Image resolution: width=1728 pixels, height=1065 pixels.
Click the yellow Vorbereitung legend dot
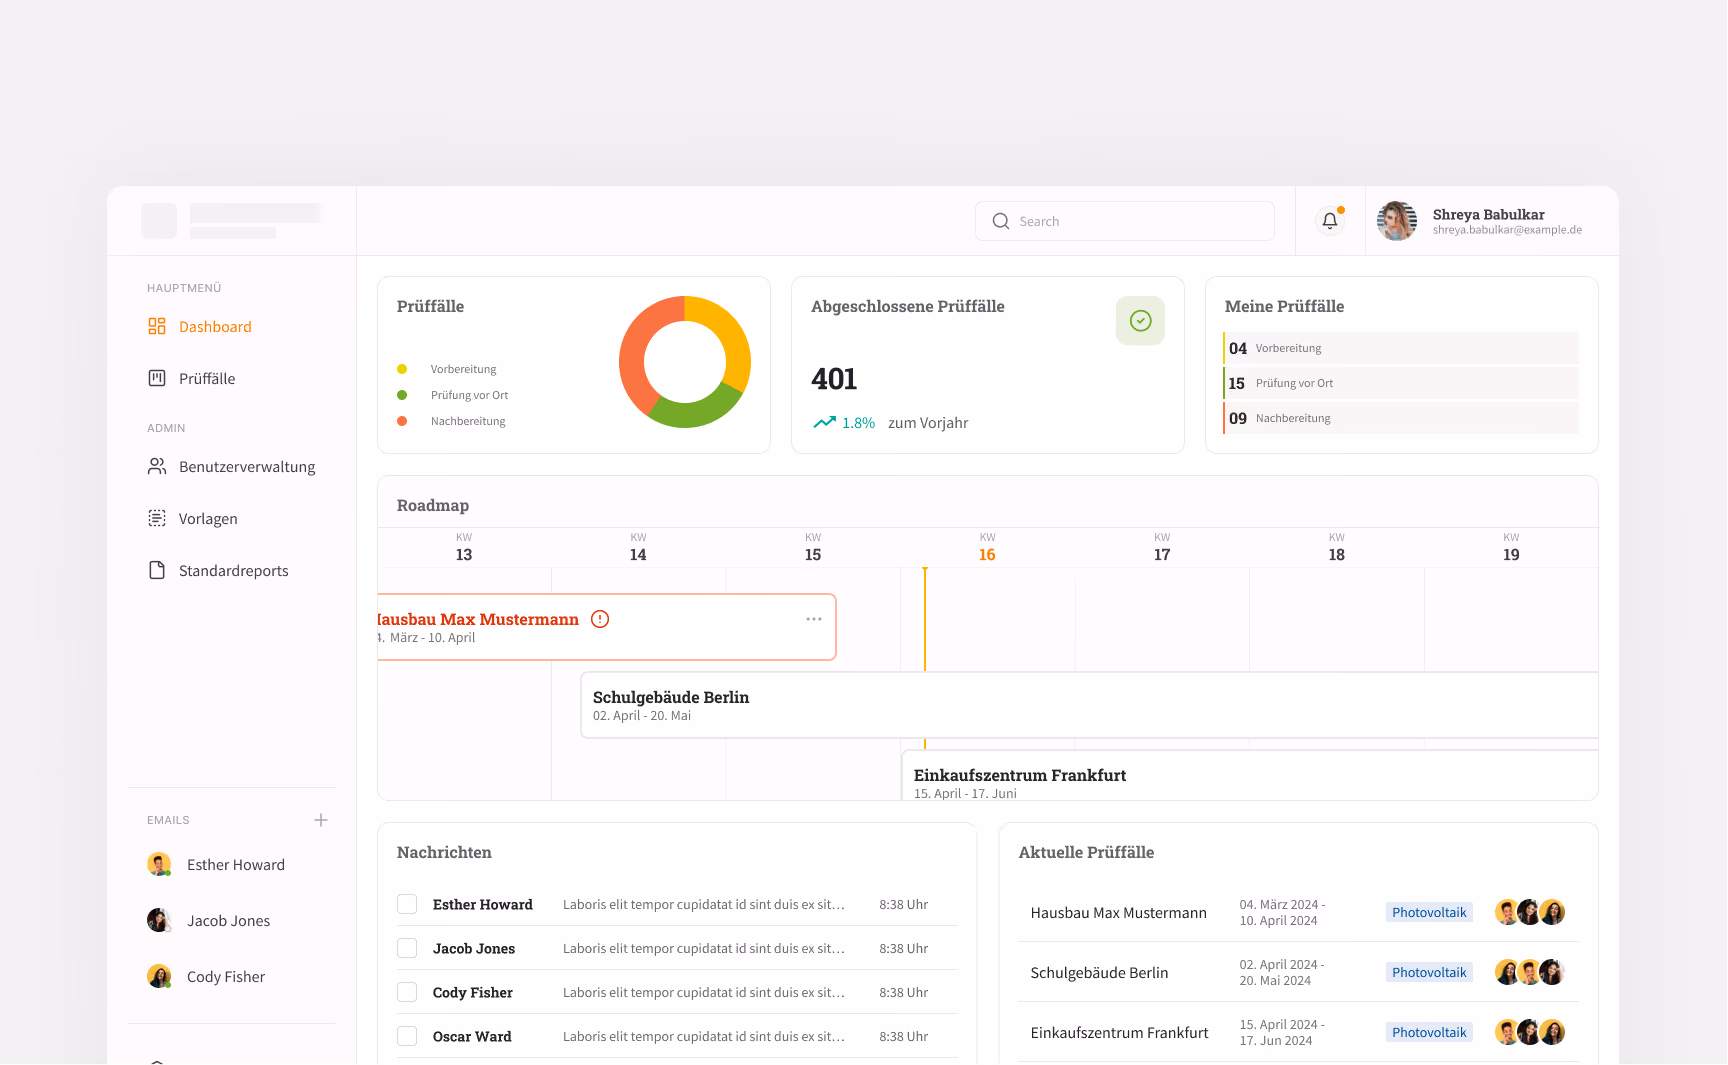pos(402,369)
